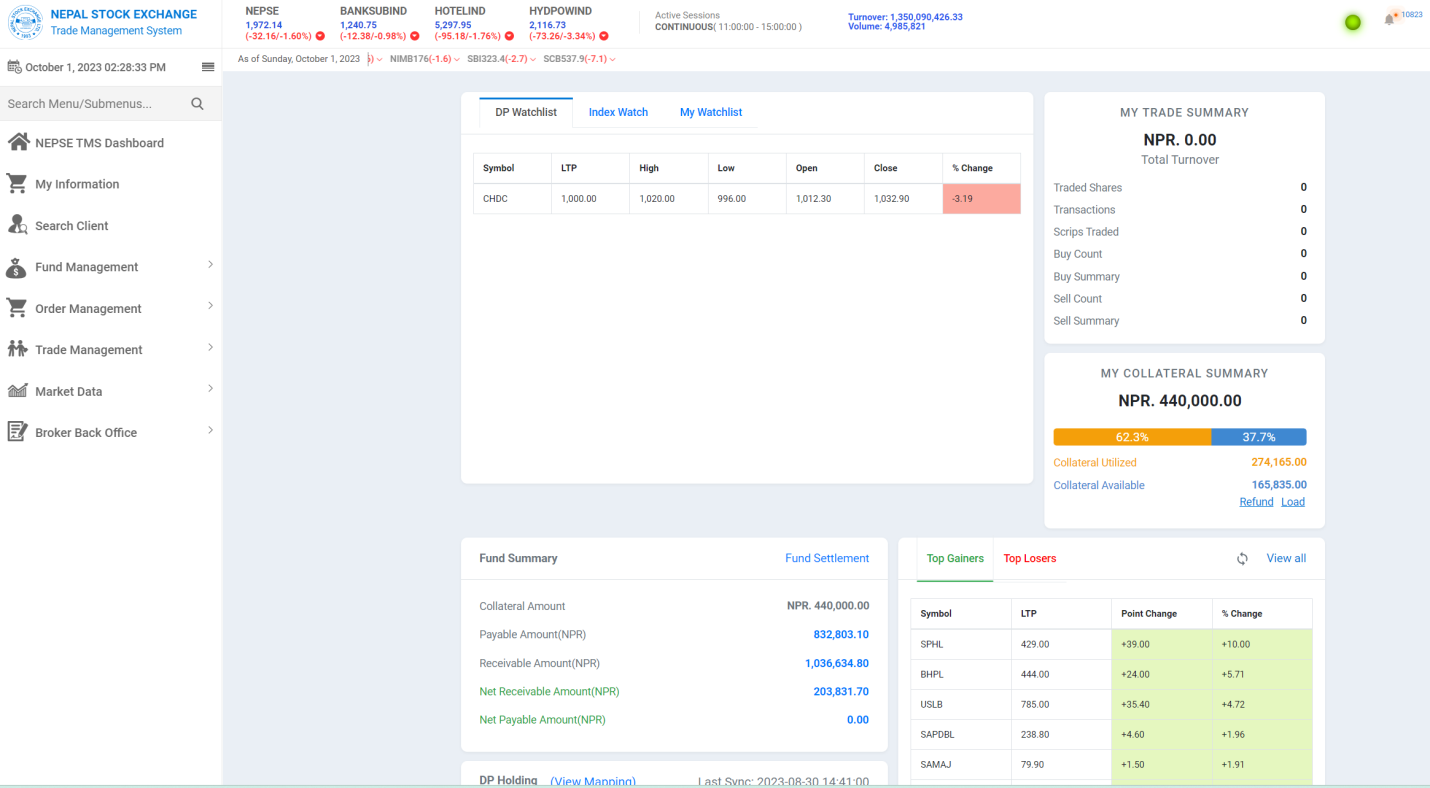Select the Top Gainers tab

(x=955, y=558)
